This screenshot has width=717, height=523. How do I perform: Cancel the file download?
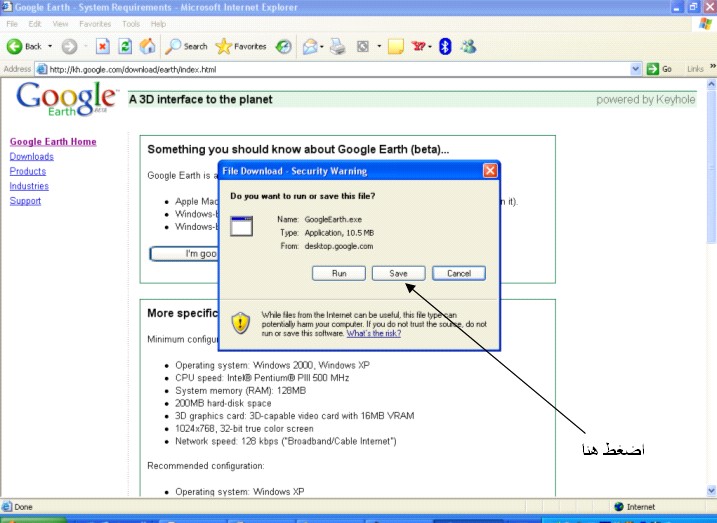(x=459, y=273)
